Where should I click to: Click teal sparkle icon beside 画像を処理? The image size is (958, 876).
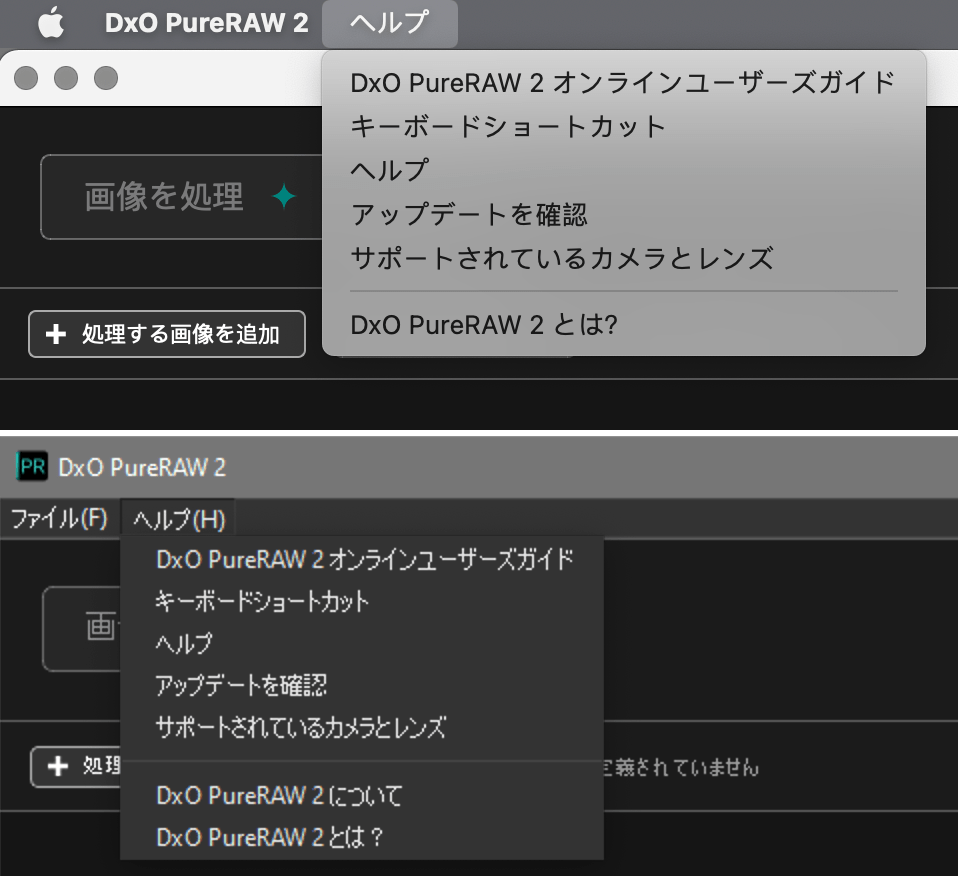click(x=284, y=197)
